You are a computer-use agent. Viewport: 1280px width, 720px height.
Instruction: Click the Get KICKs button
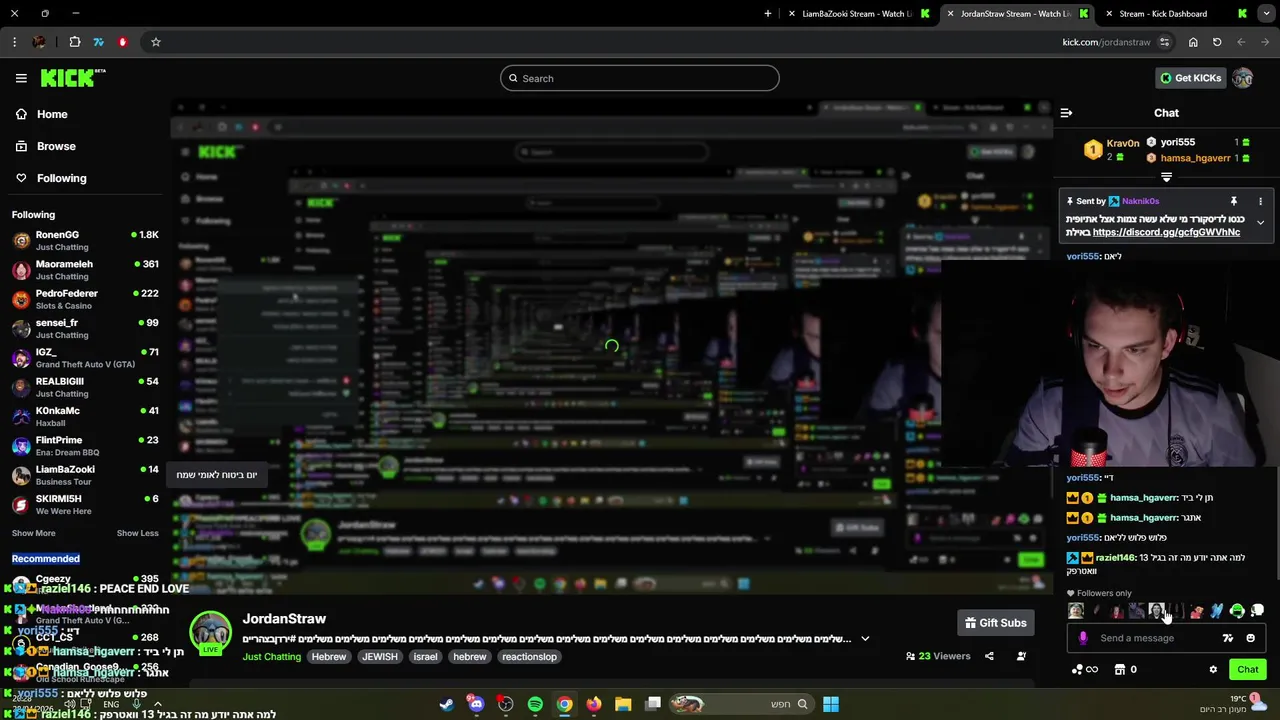[1190, 78]
